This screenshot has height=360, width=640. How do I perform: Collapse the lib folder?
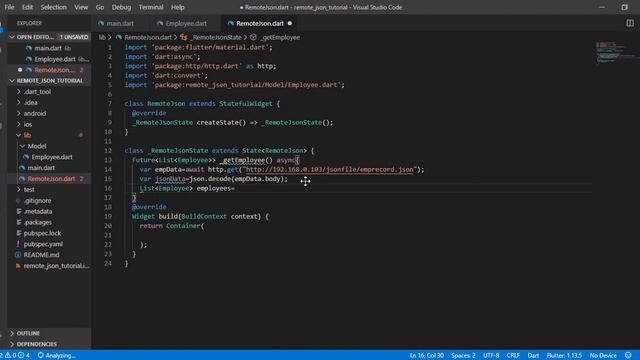coord(18,135)
